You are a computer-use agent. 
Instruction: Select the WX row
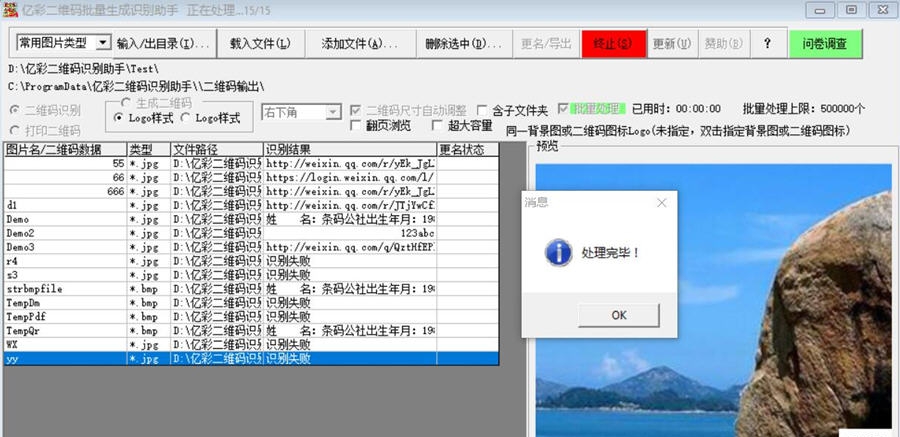pos(251,345)
